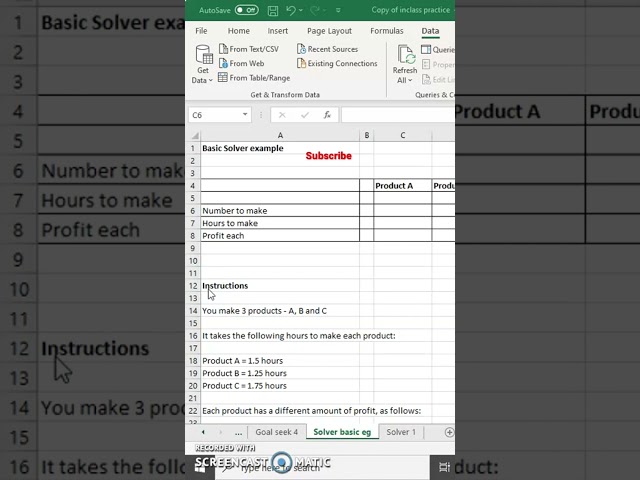Viewport: 640px width, 480px height.
Task: Open Existing Connections
Action: click(x=337, y=63)
